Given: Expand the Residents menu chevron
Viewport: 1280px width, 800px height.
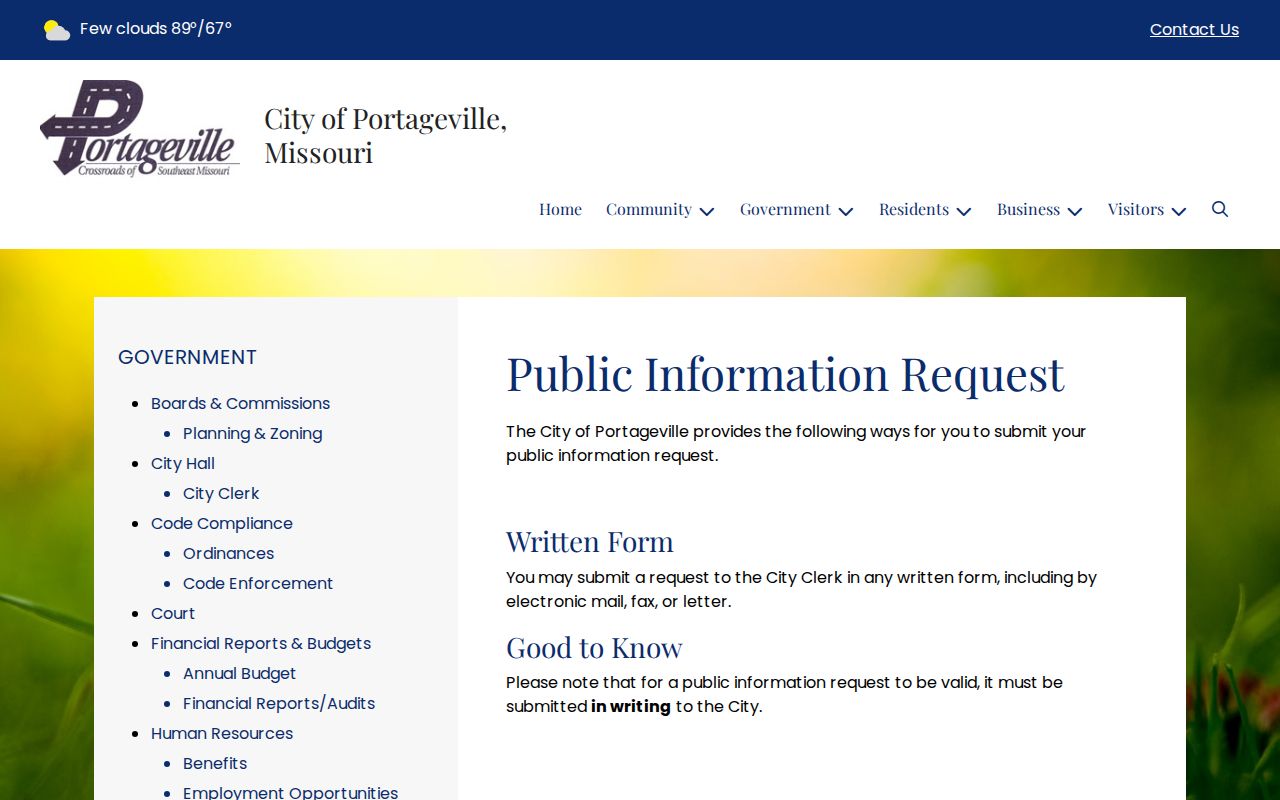Looking at the screenshot, I should click(964, 211).
